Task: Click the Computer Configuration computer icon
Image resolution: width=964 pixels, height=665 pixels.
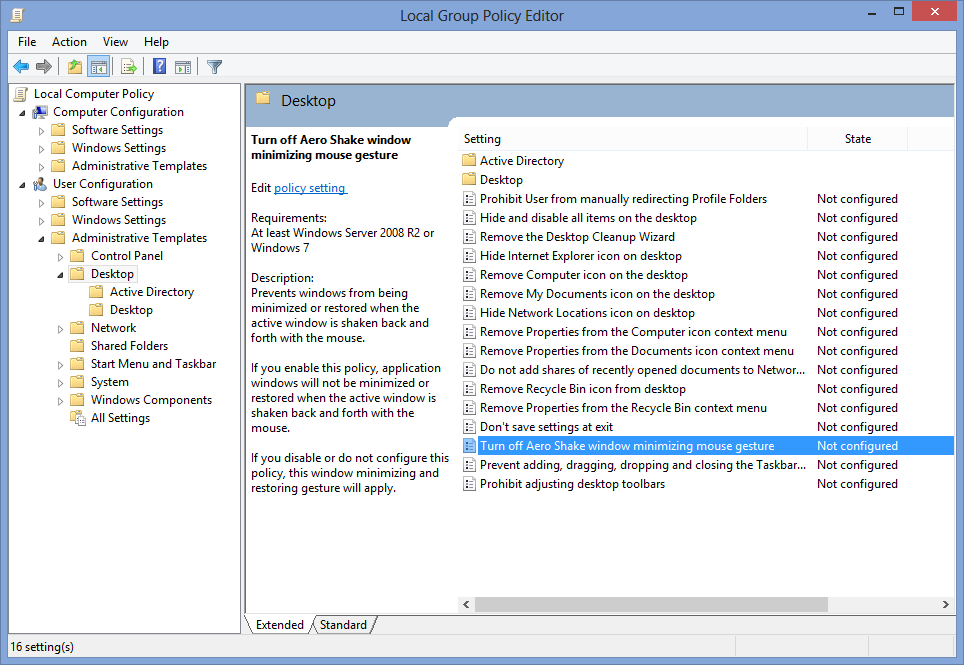Action: point(40,112)
